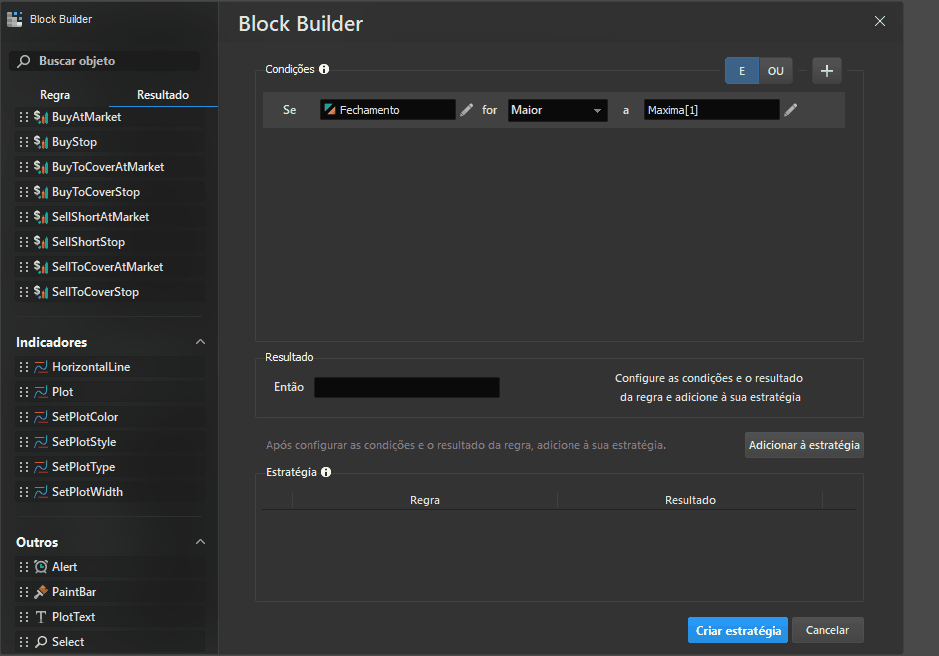
Task: Switch the condition operator to OU
Action: click(x=776, y=71)
